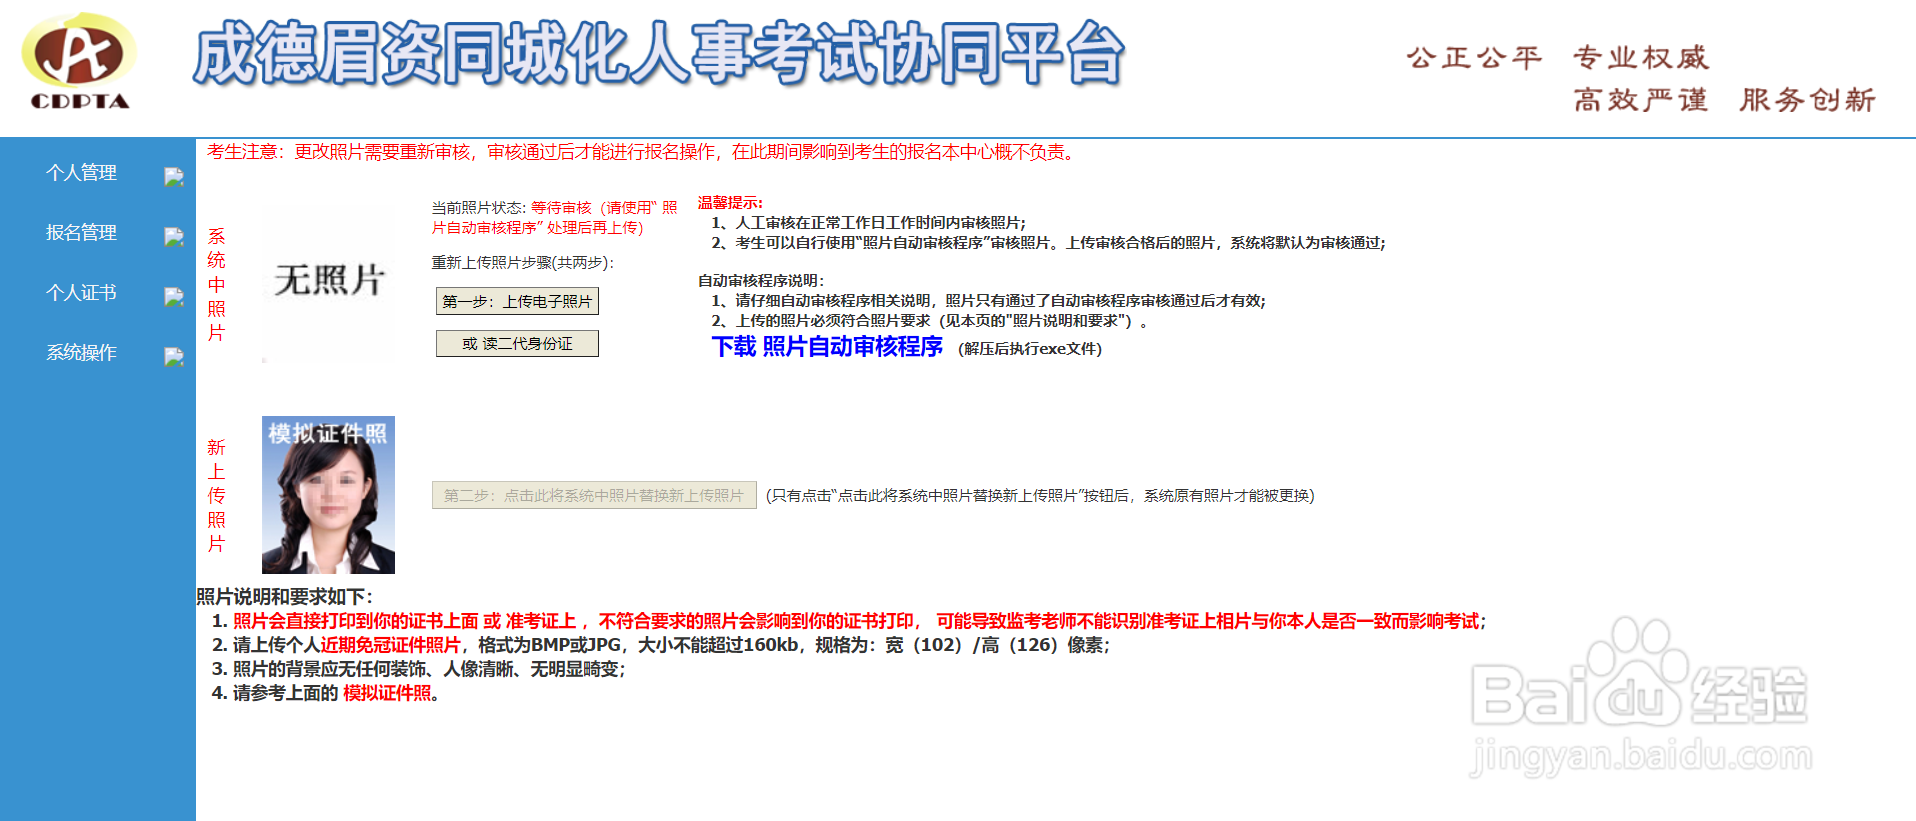Click the icon beside 报名管理
The height and width of the screenshot is (821, 1916).
174,237
